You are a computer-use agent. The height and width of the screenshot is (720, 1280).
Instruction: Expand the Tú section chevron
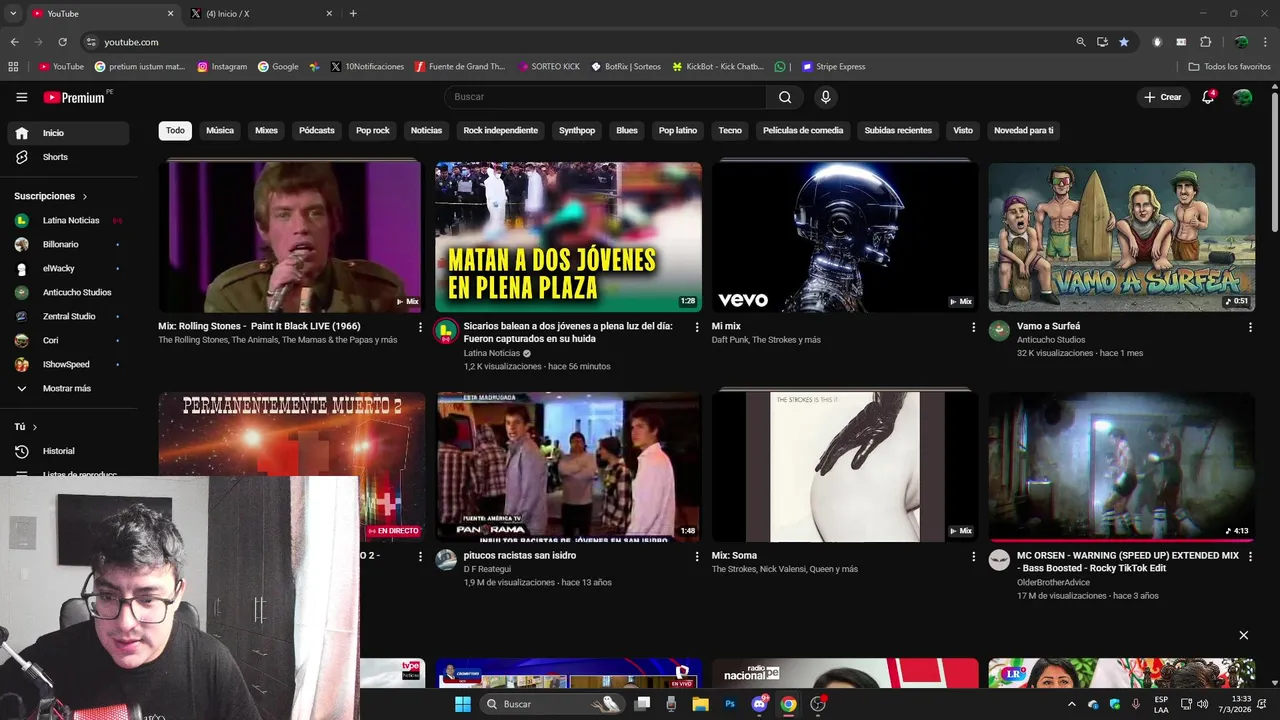tap(35, 427)
